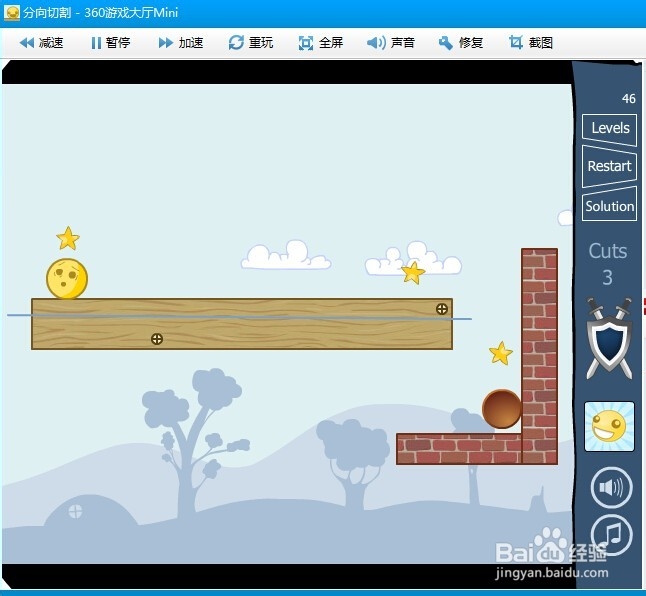Viewport: 646px width, 596px height.
Task: Click the screw at plank's lower left
Action: pos(157,339)
